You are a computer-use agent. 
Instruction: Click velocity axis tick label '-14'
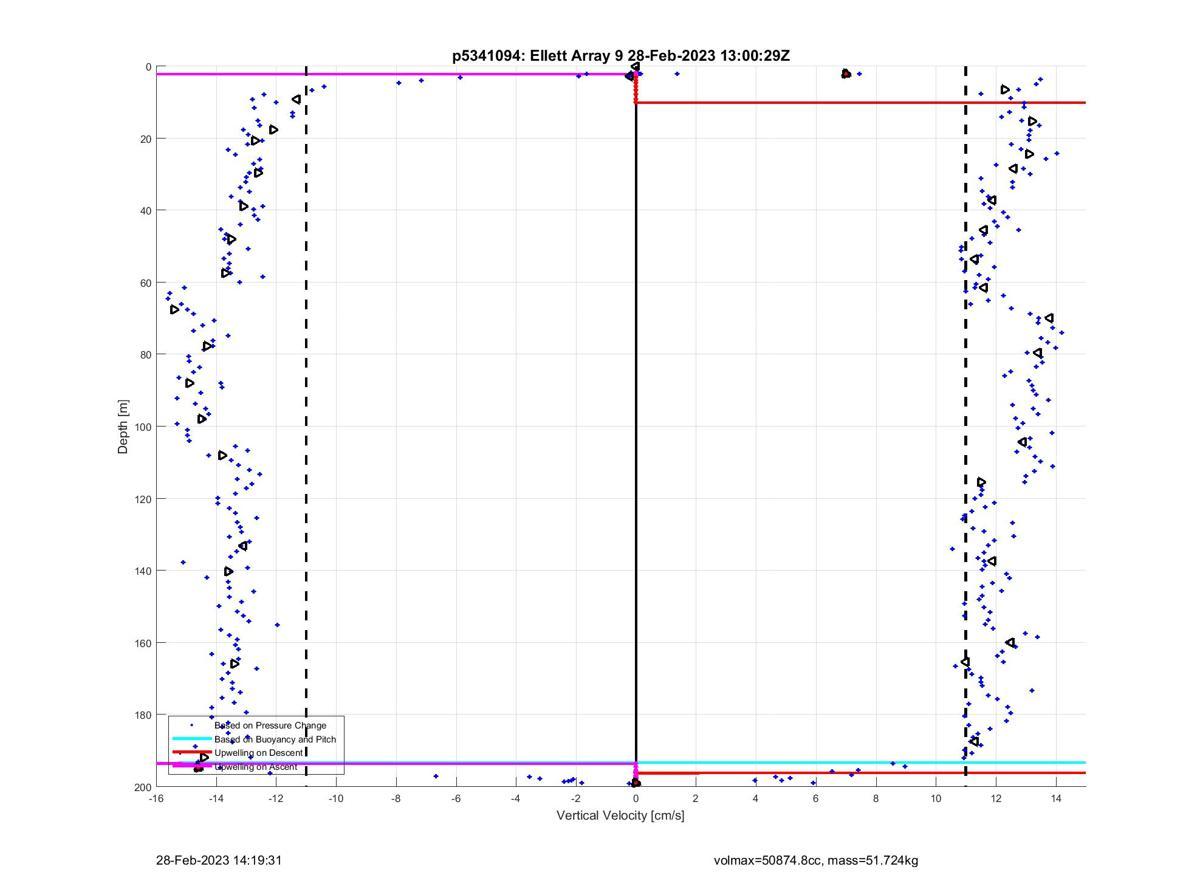click(216, 798)
